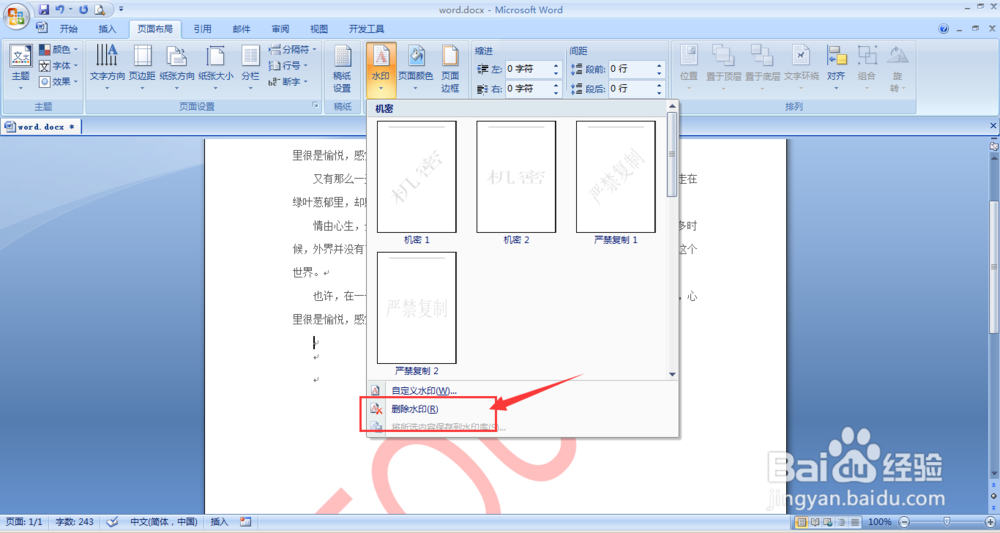
Task: Click the redo/repeat icon
Action: [83, 10]
